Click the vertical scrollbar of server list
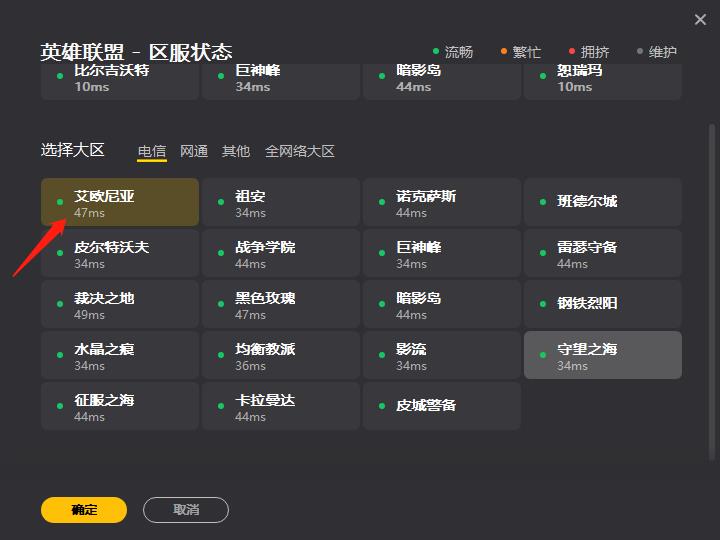Viewport: 720px width, 540px height. click(x=711, y=292)
